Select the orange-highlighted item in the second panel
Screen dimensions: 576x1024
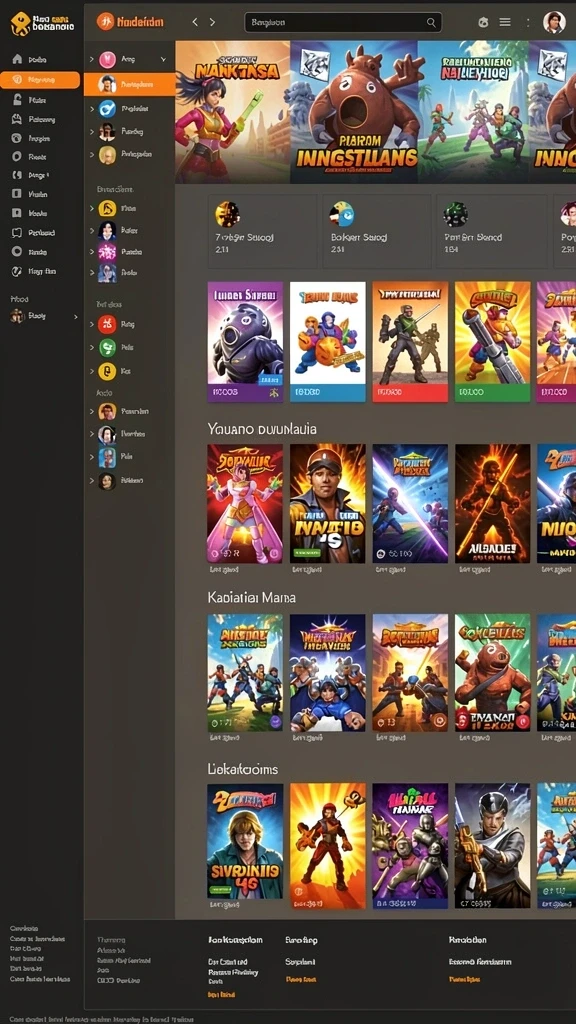[x=129, y=84]
